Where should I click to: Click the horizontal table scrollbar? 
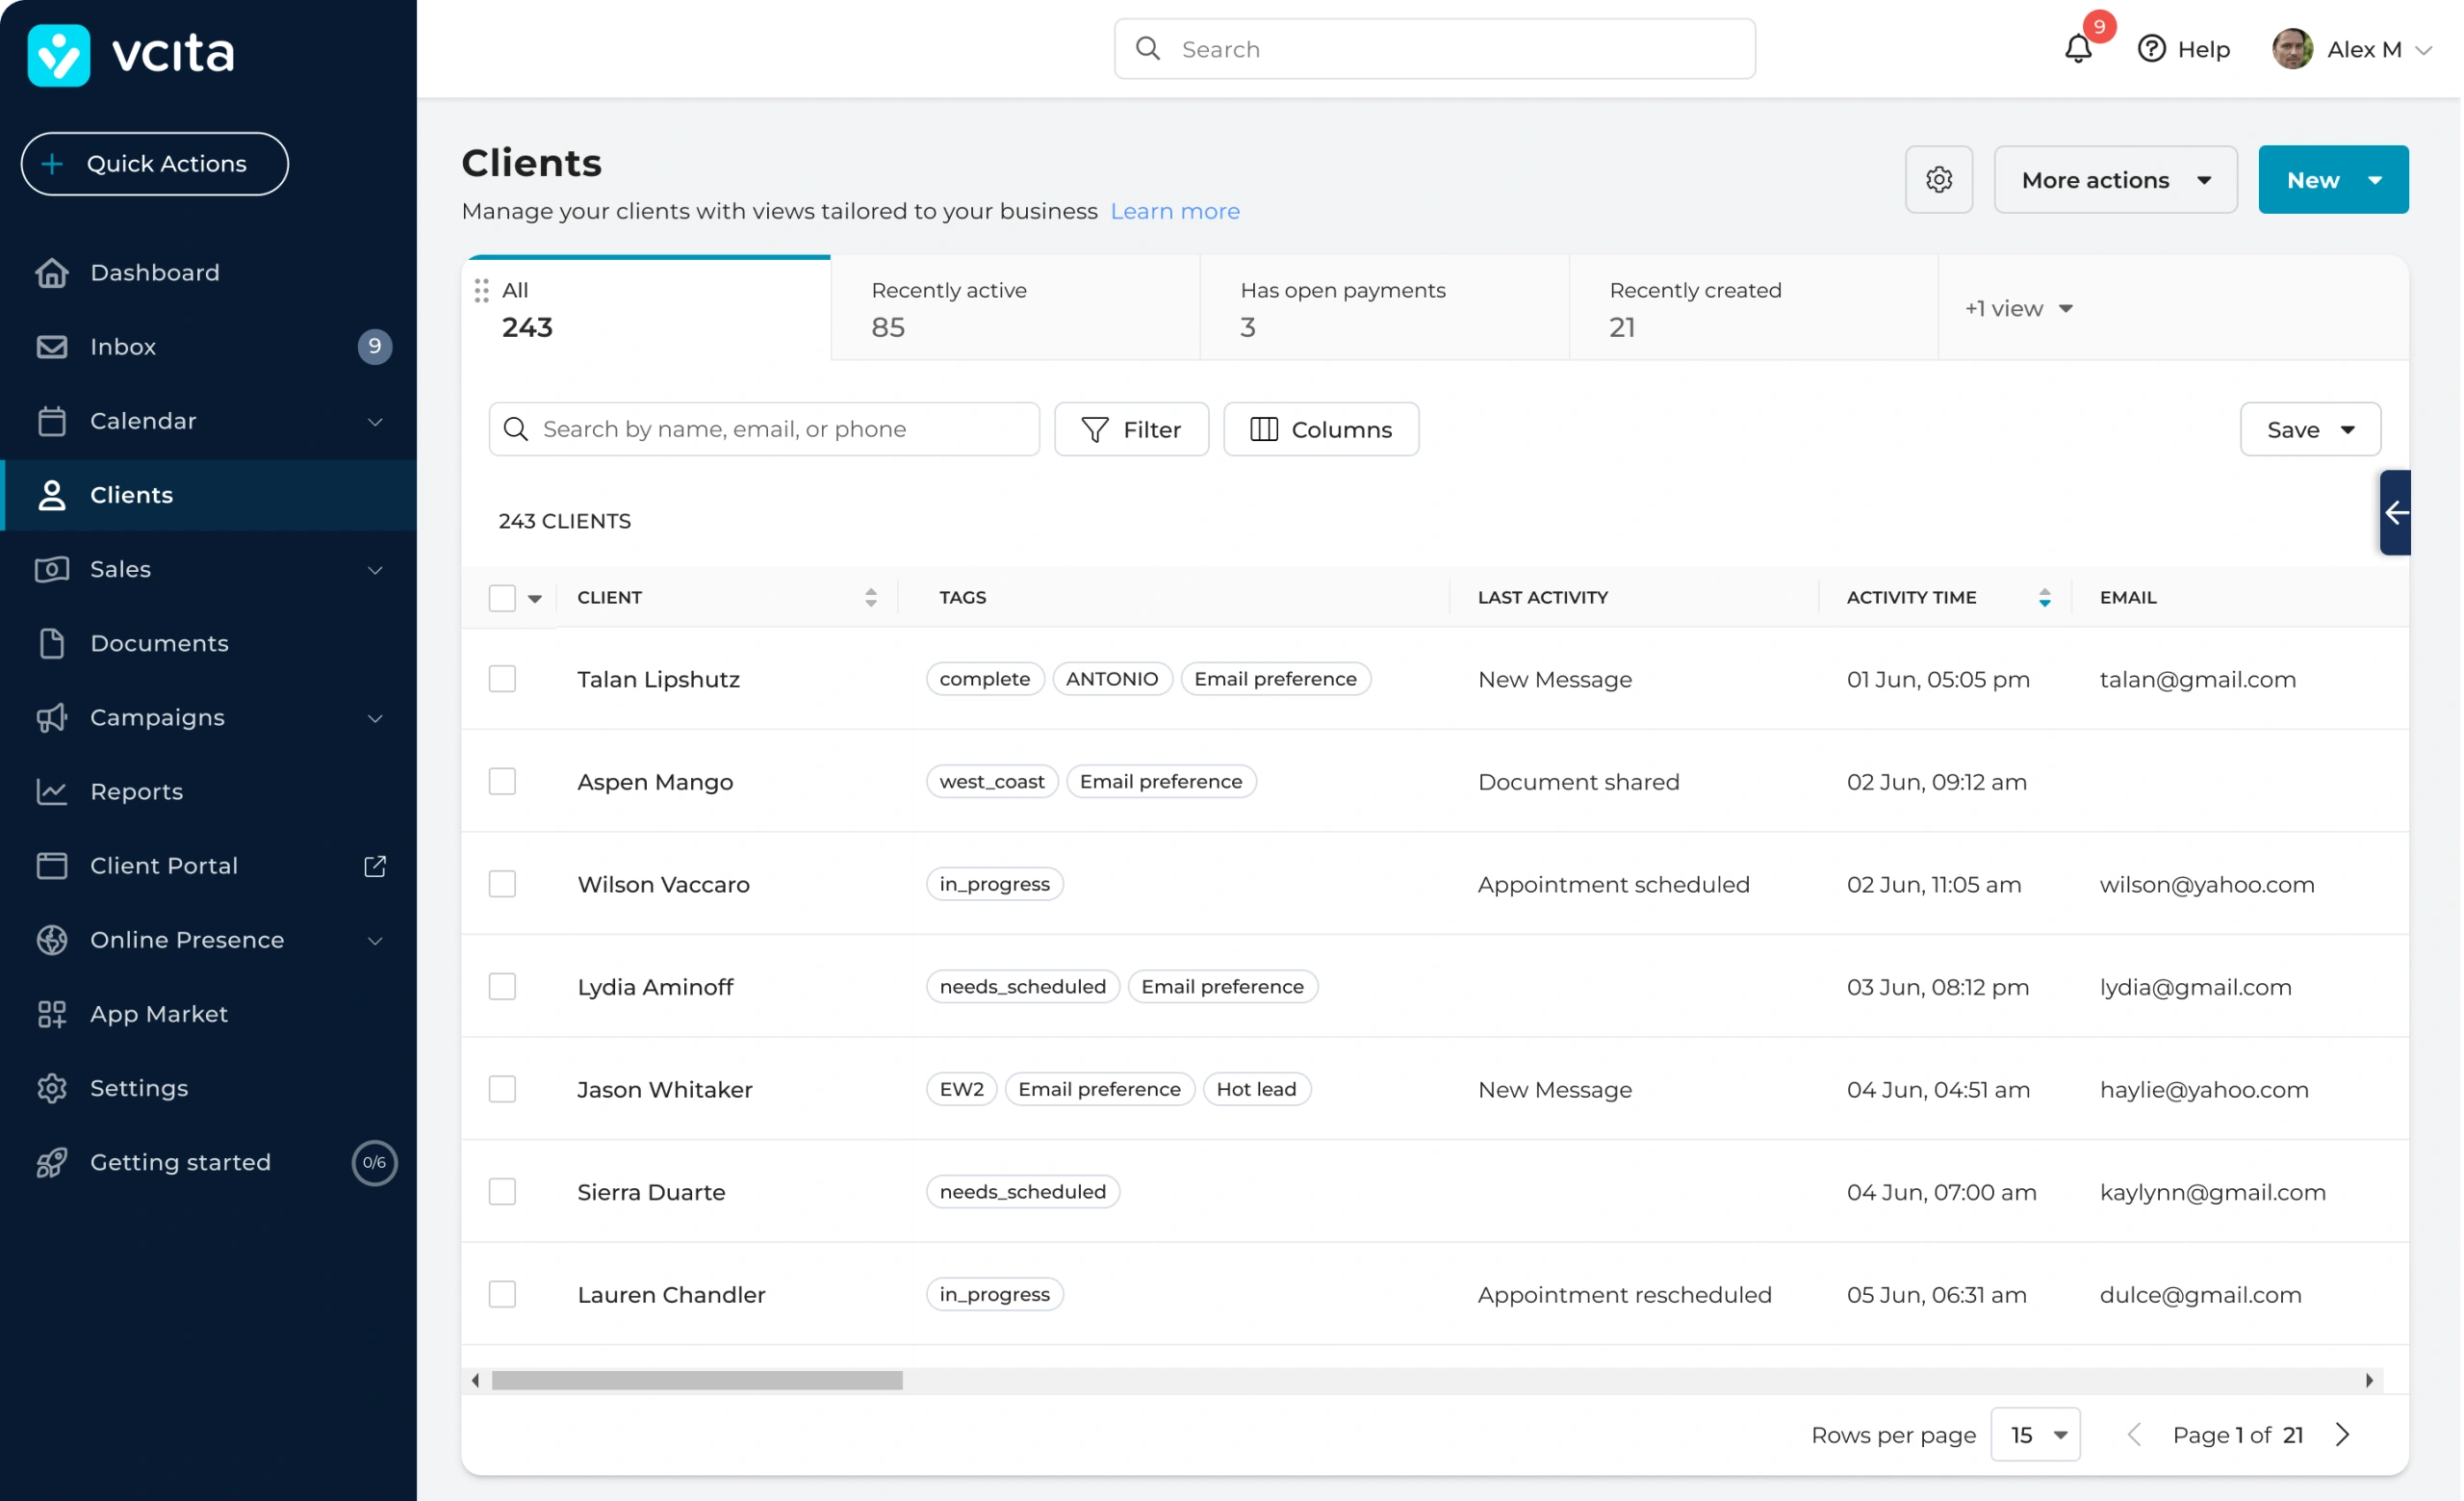pos(697,1381)
